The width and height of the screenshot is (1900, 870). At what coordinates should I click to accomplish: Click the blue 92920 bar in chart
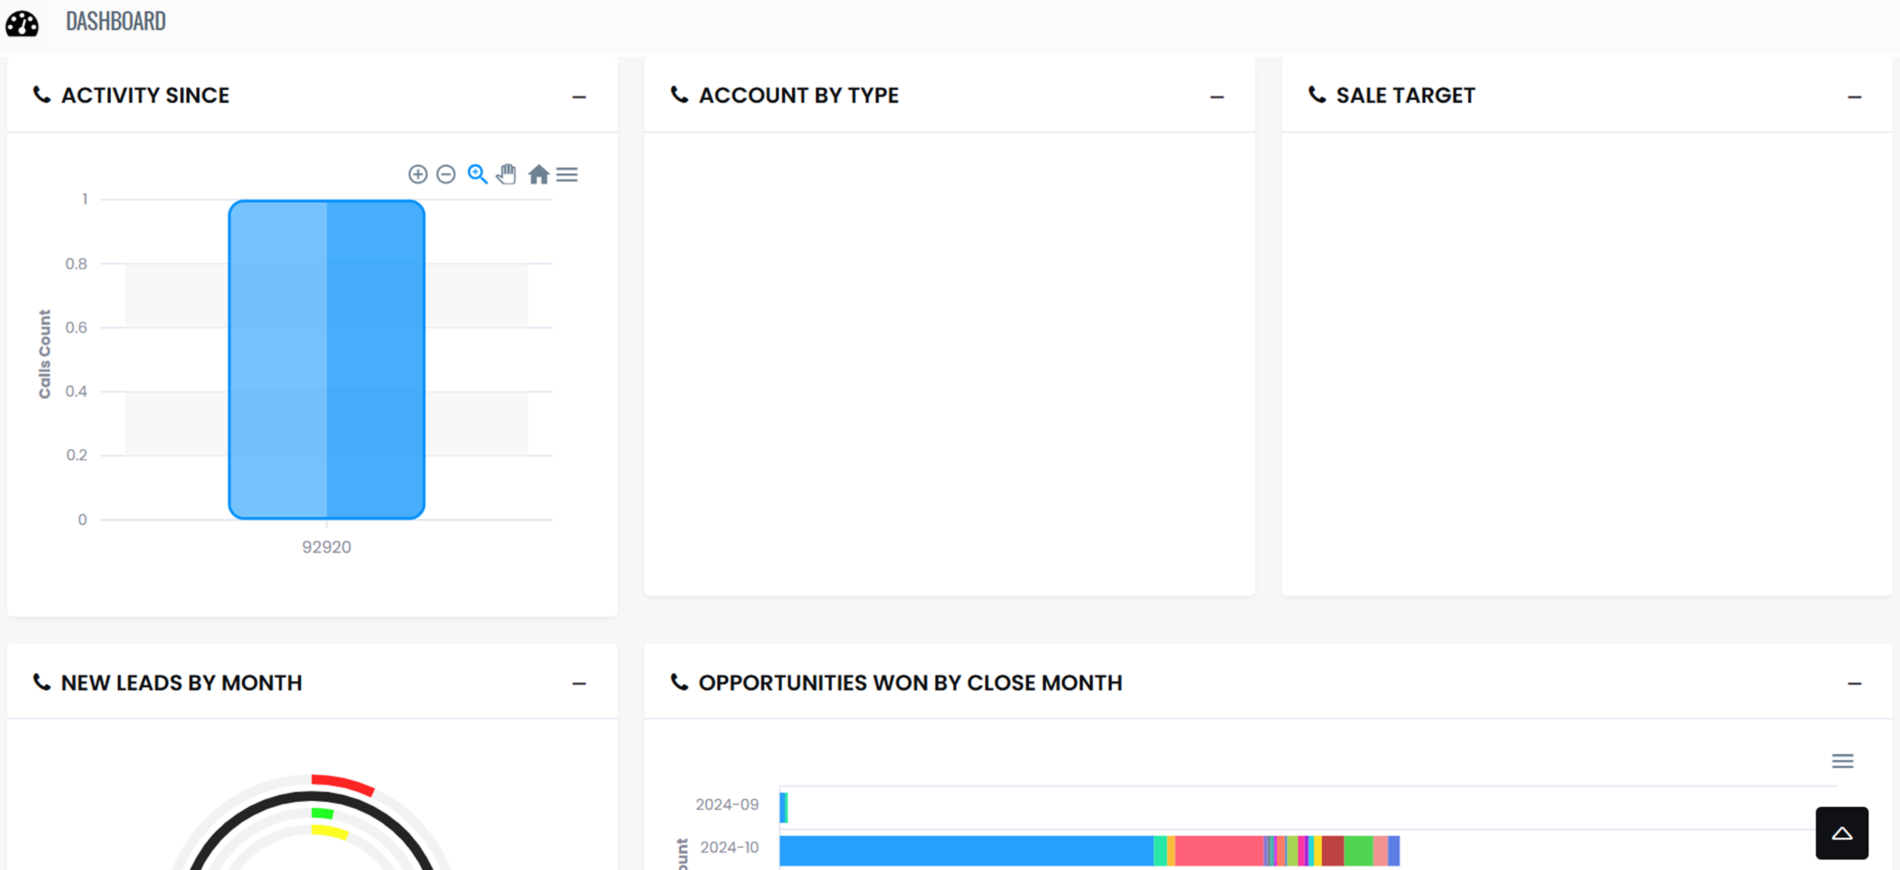326,360
